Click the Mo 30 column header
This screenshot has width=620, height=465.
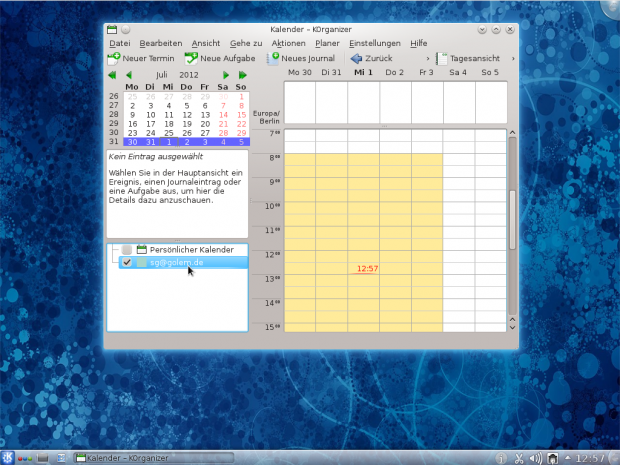[300, 72]
